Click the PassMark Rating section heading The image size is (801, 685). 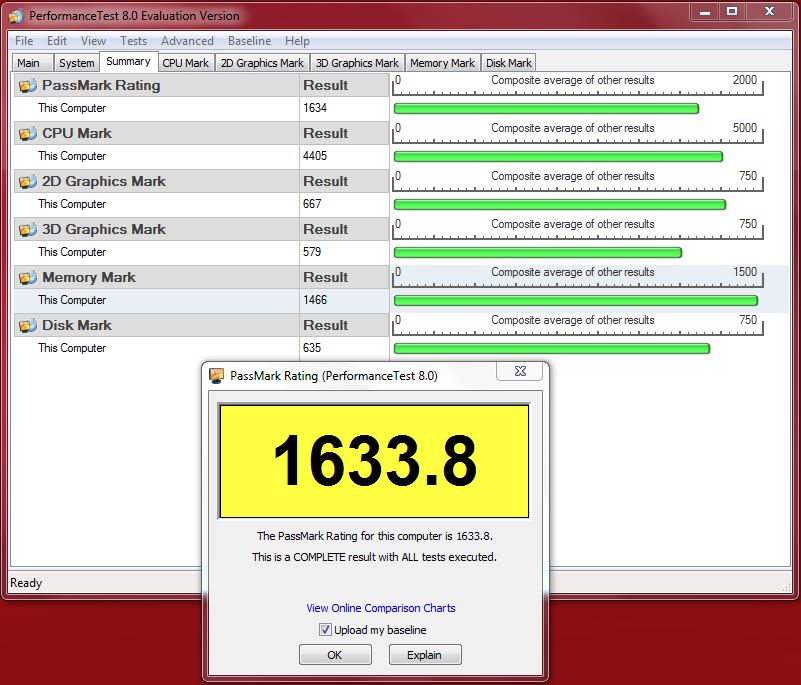tap(101, 85)
